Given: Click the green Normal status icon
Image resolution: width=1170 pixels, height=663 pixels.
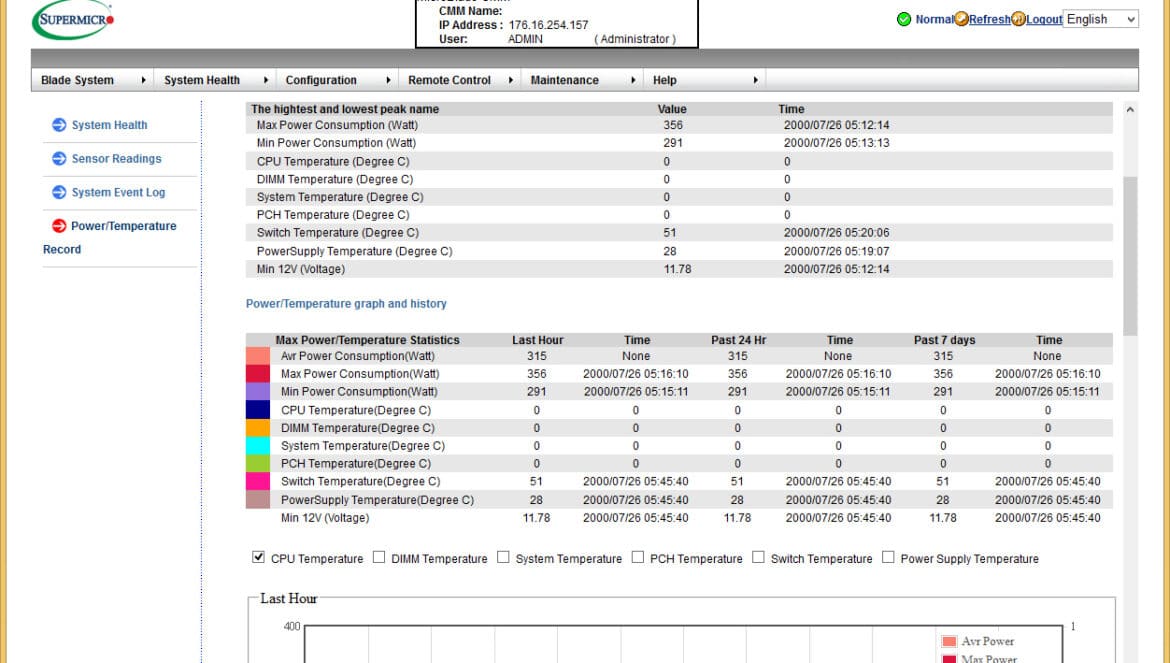Looking at the screenshot, I should tap(904, 19).
